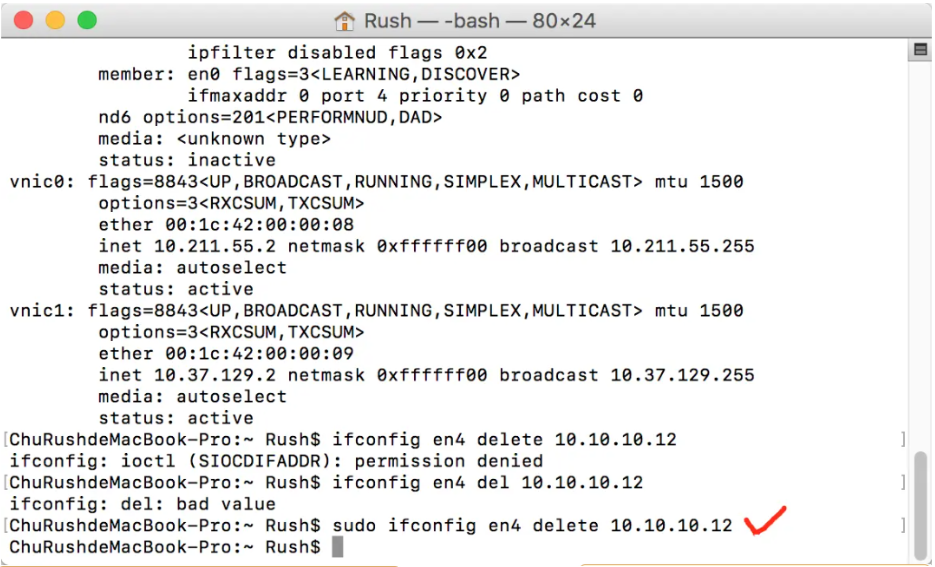Viewport: 935px width, 567px height.
Task: Close the terminal with the red button
Action: [24, 20]
